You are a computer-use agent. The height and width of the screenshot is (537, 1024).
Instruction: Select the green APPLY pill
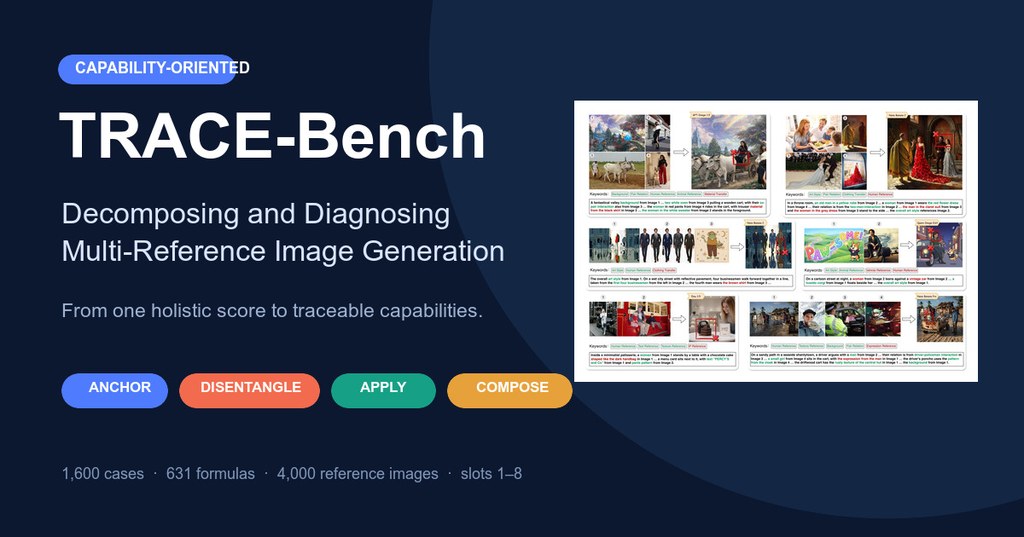(383, 390)
